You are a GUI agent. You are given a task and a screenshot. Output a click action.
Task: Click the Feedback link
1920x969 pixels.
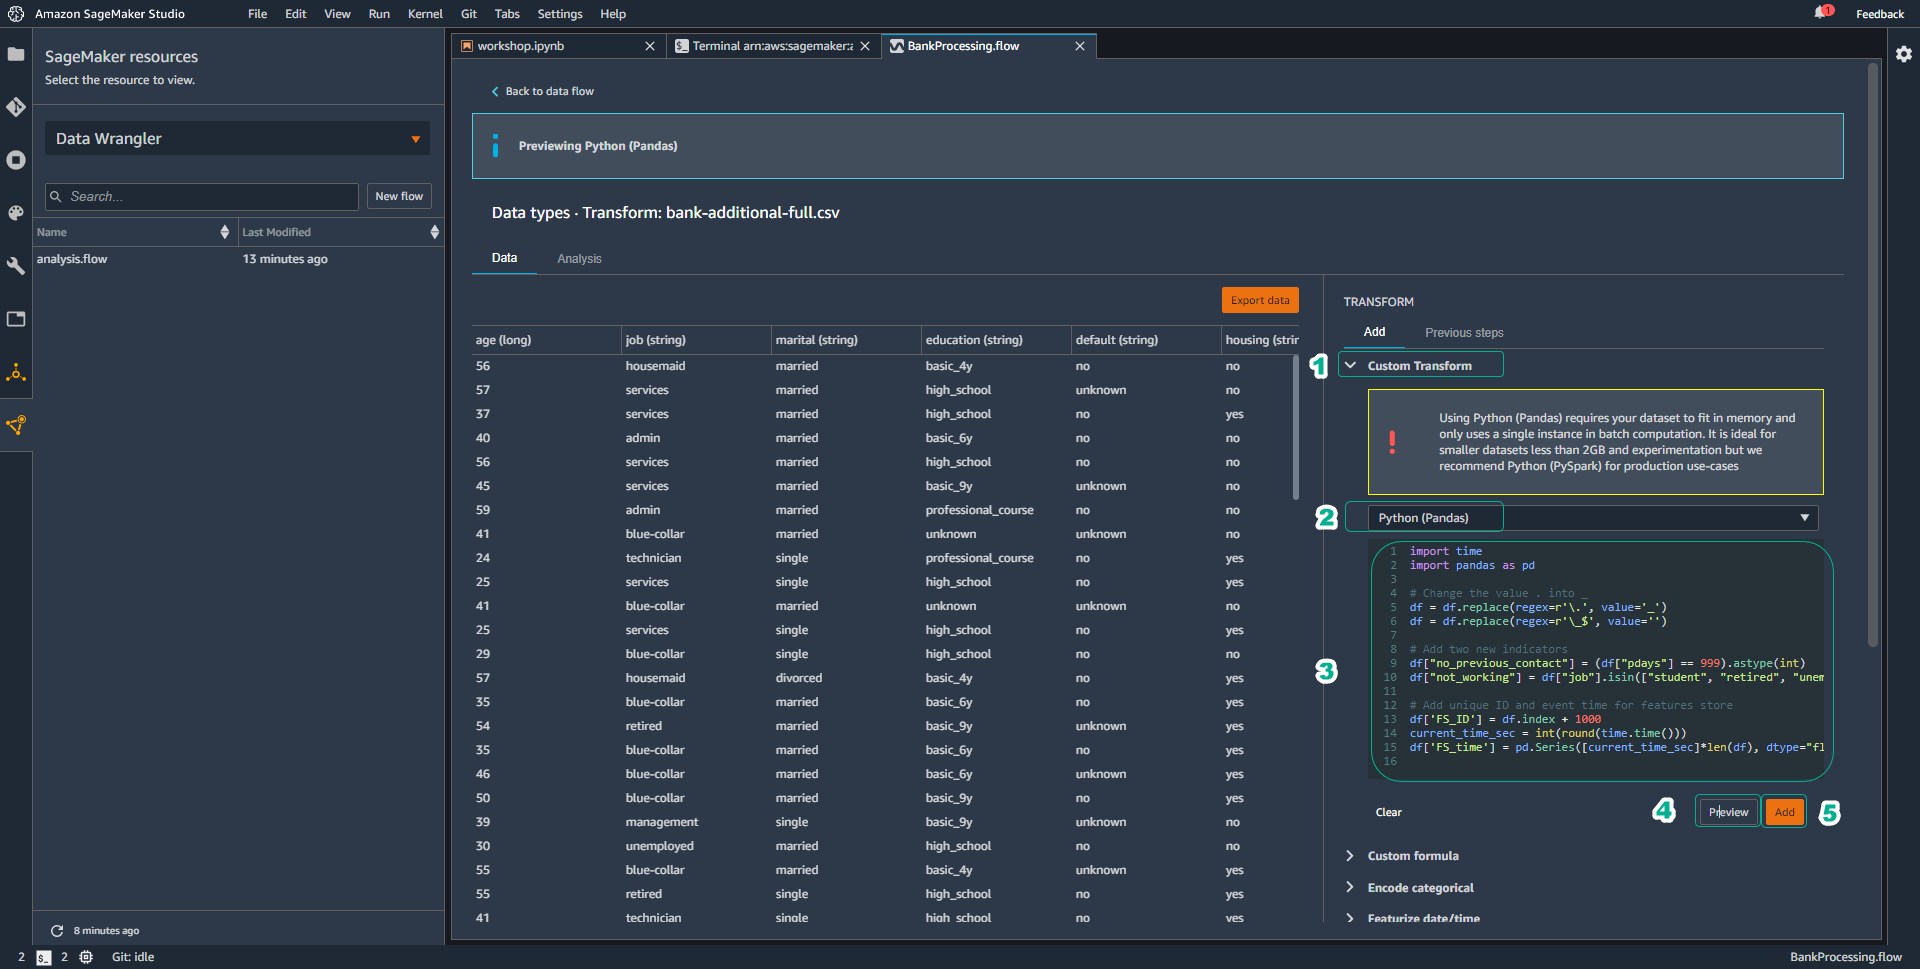point(1880,14)
